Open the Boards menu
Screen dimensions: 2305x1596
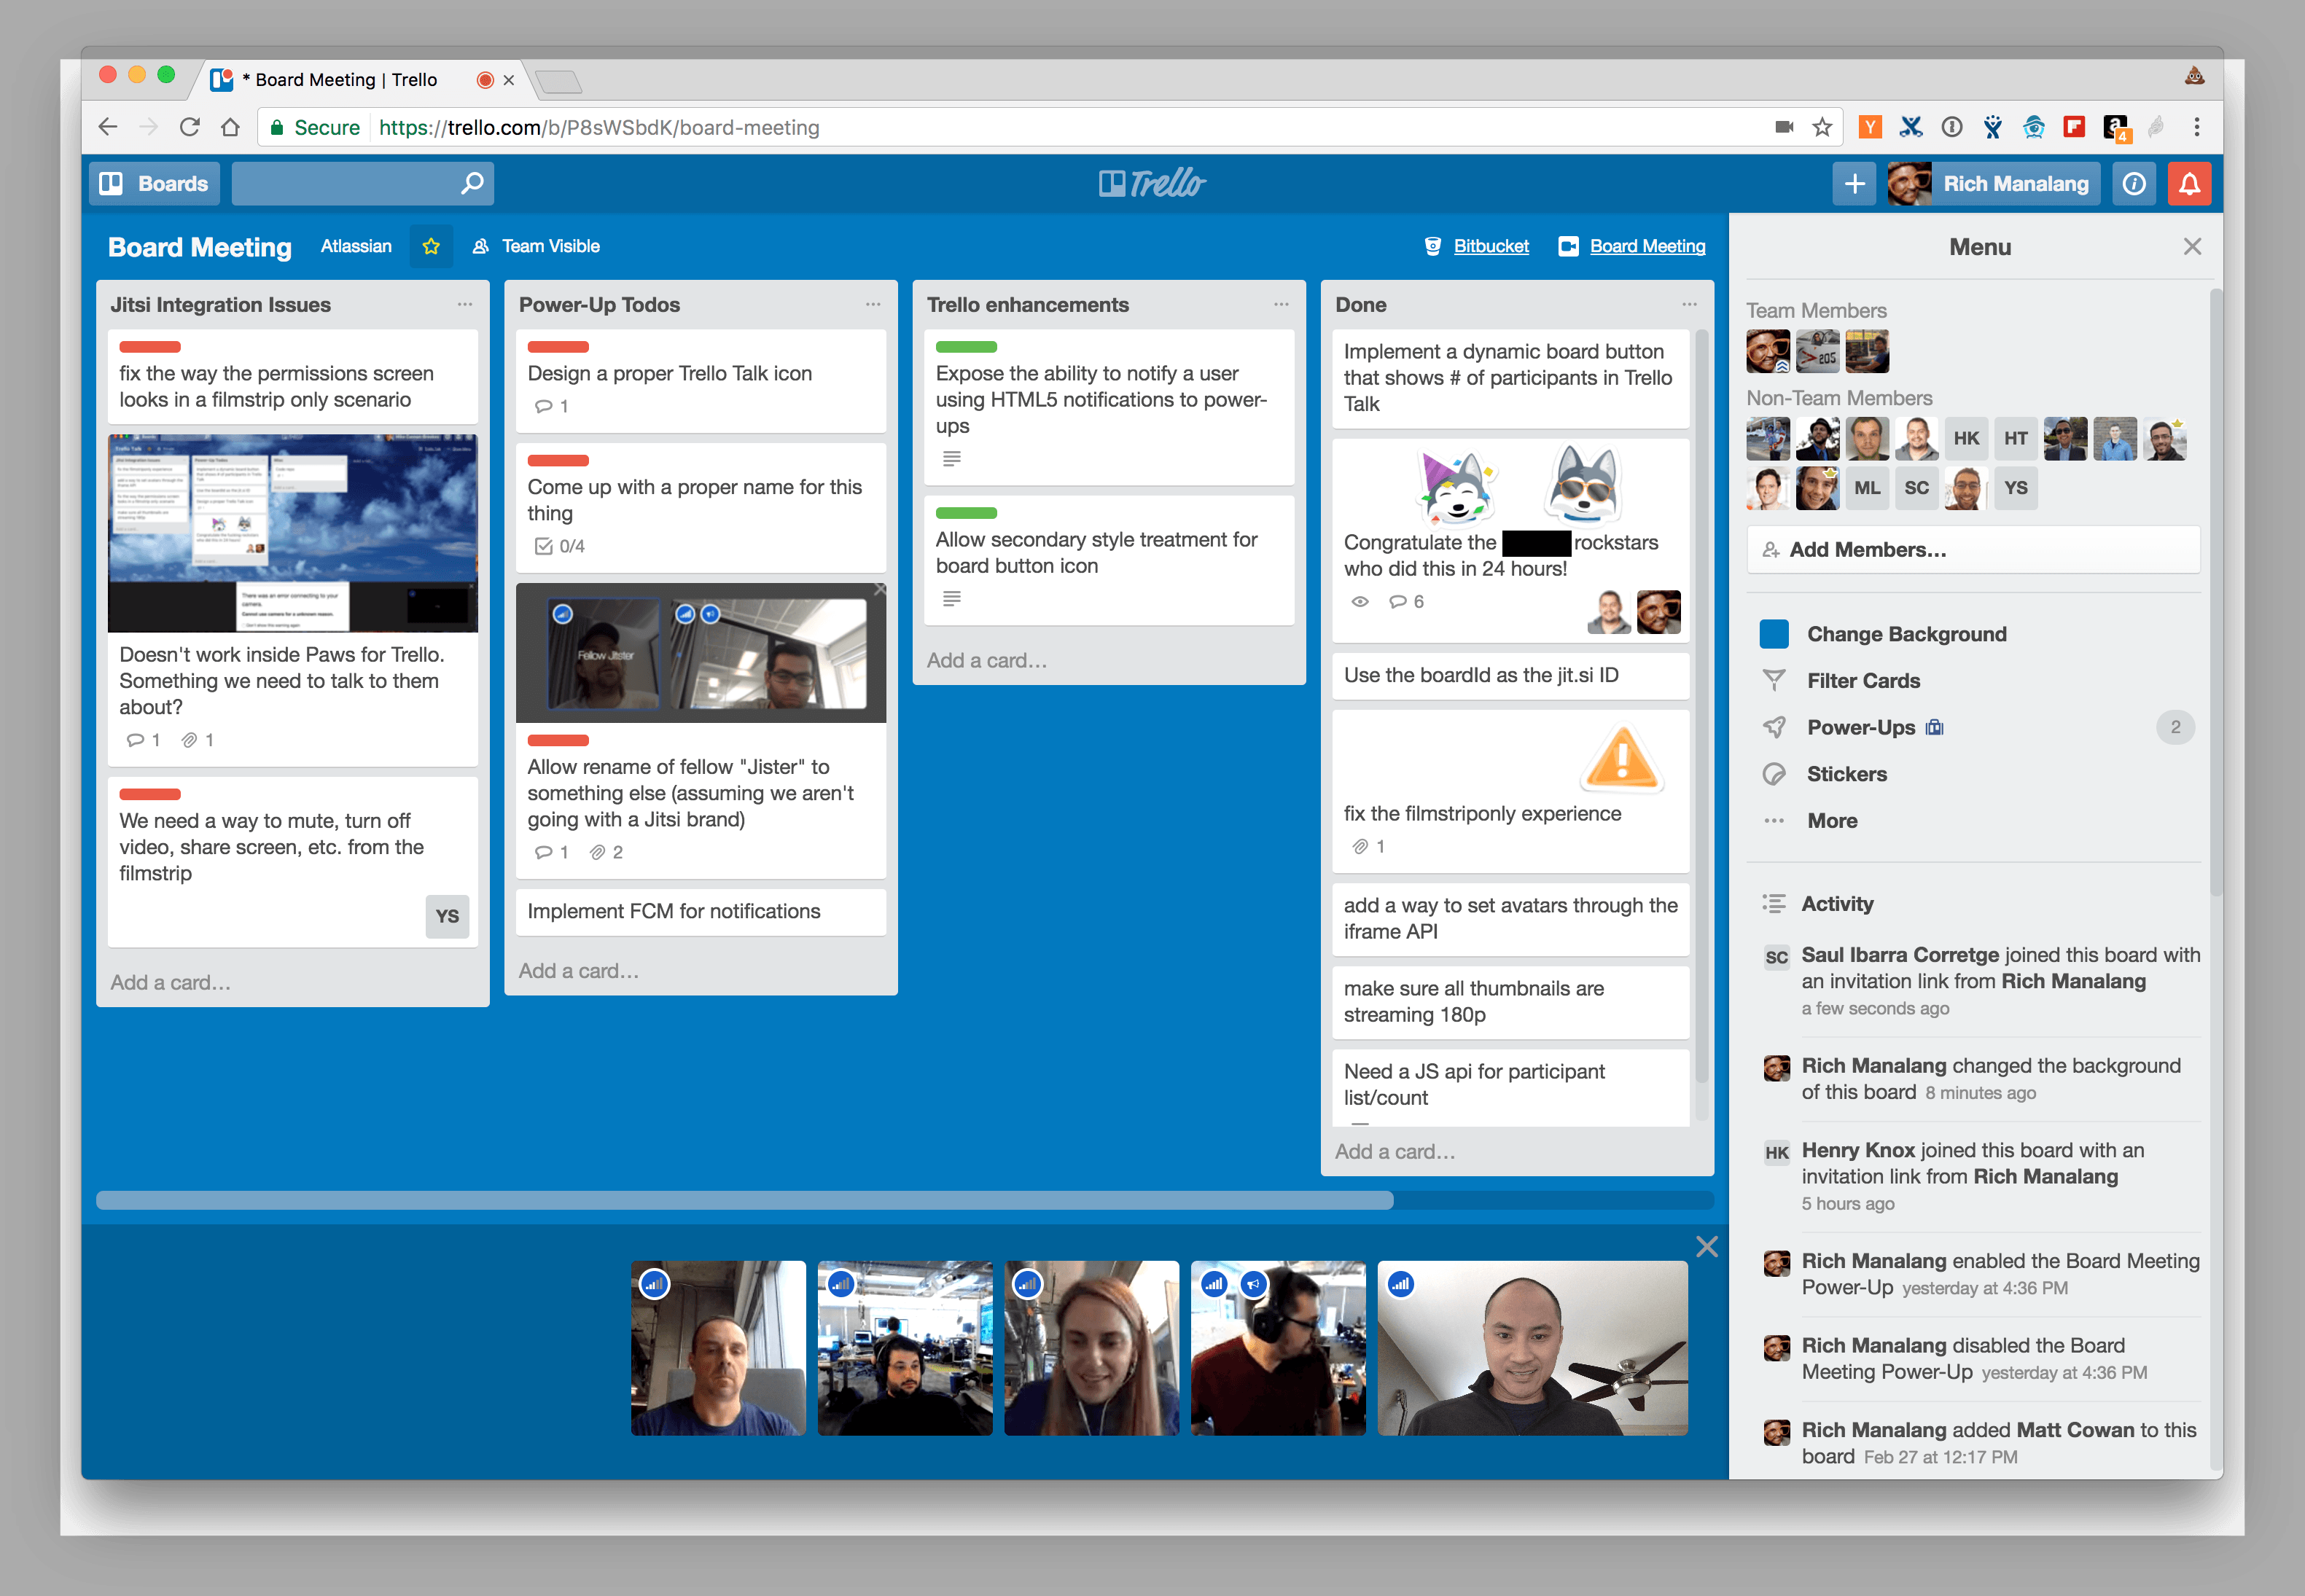[x=155, y=184]
